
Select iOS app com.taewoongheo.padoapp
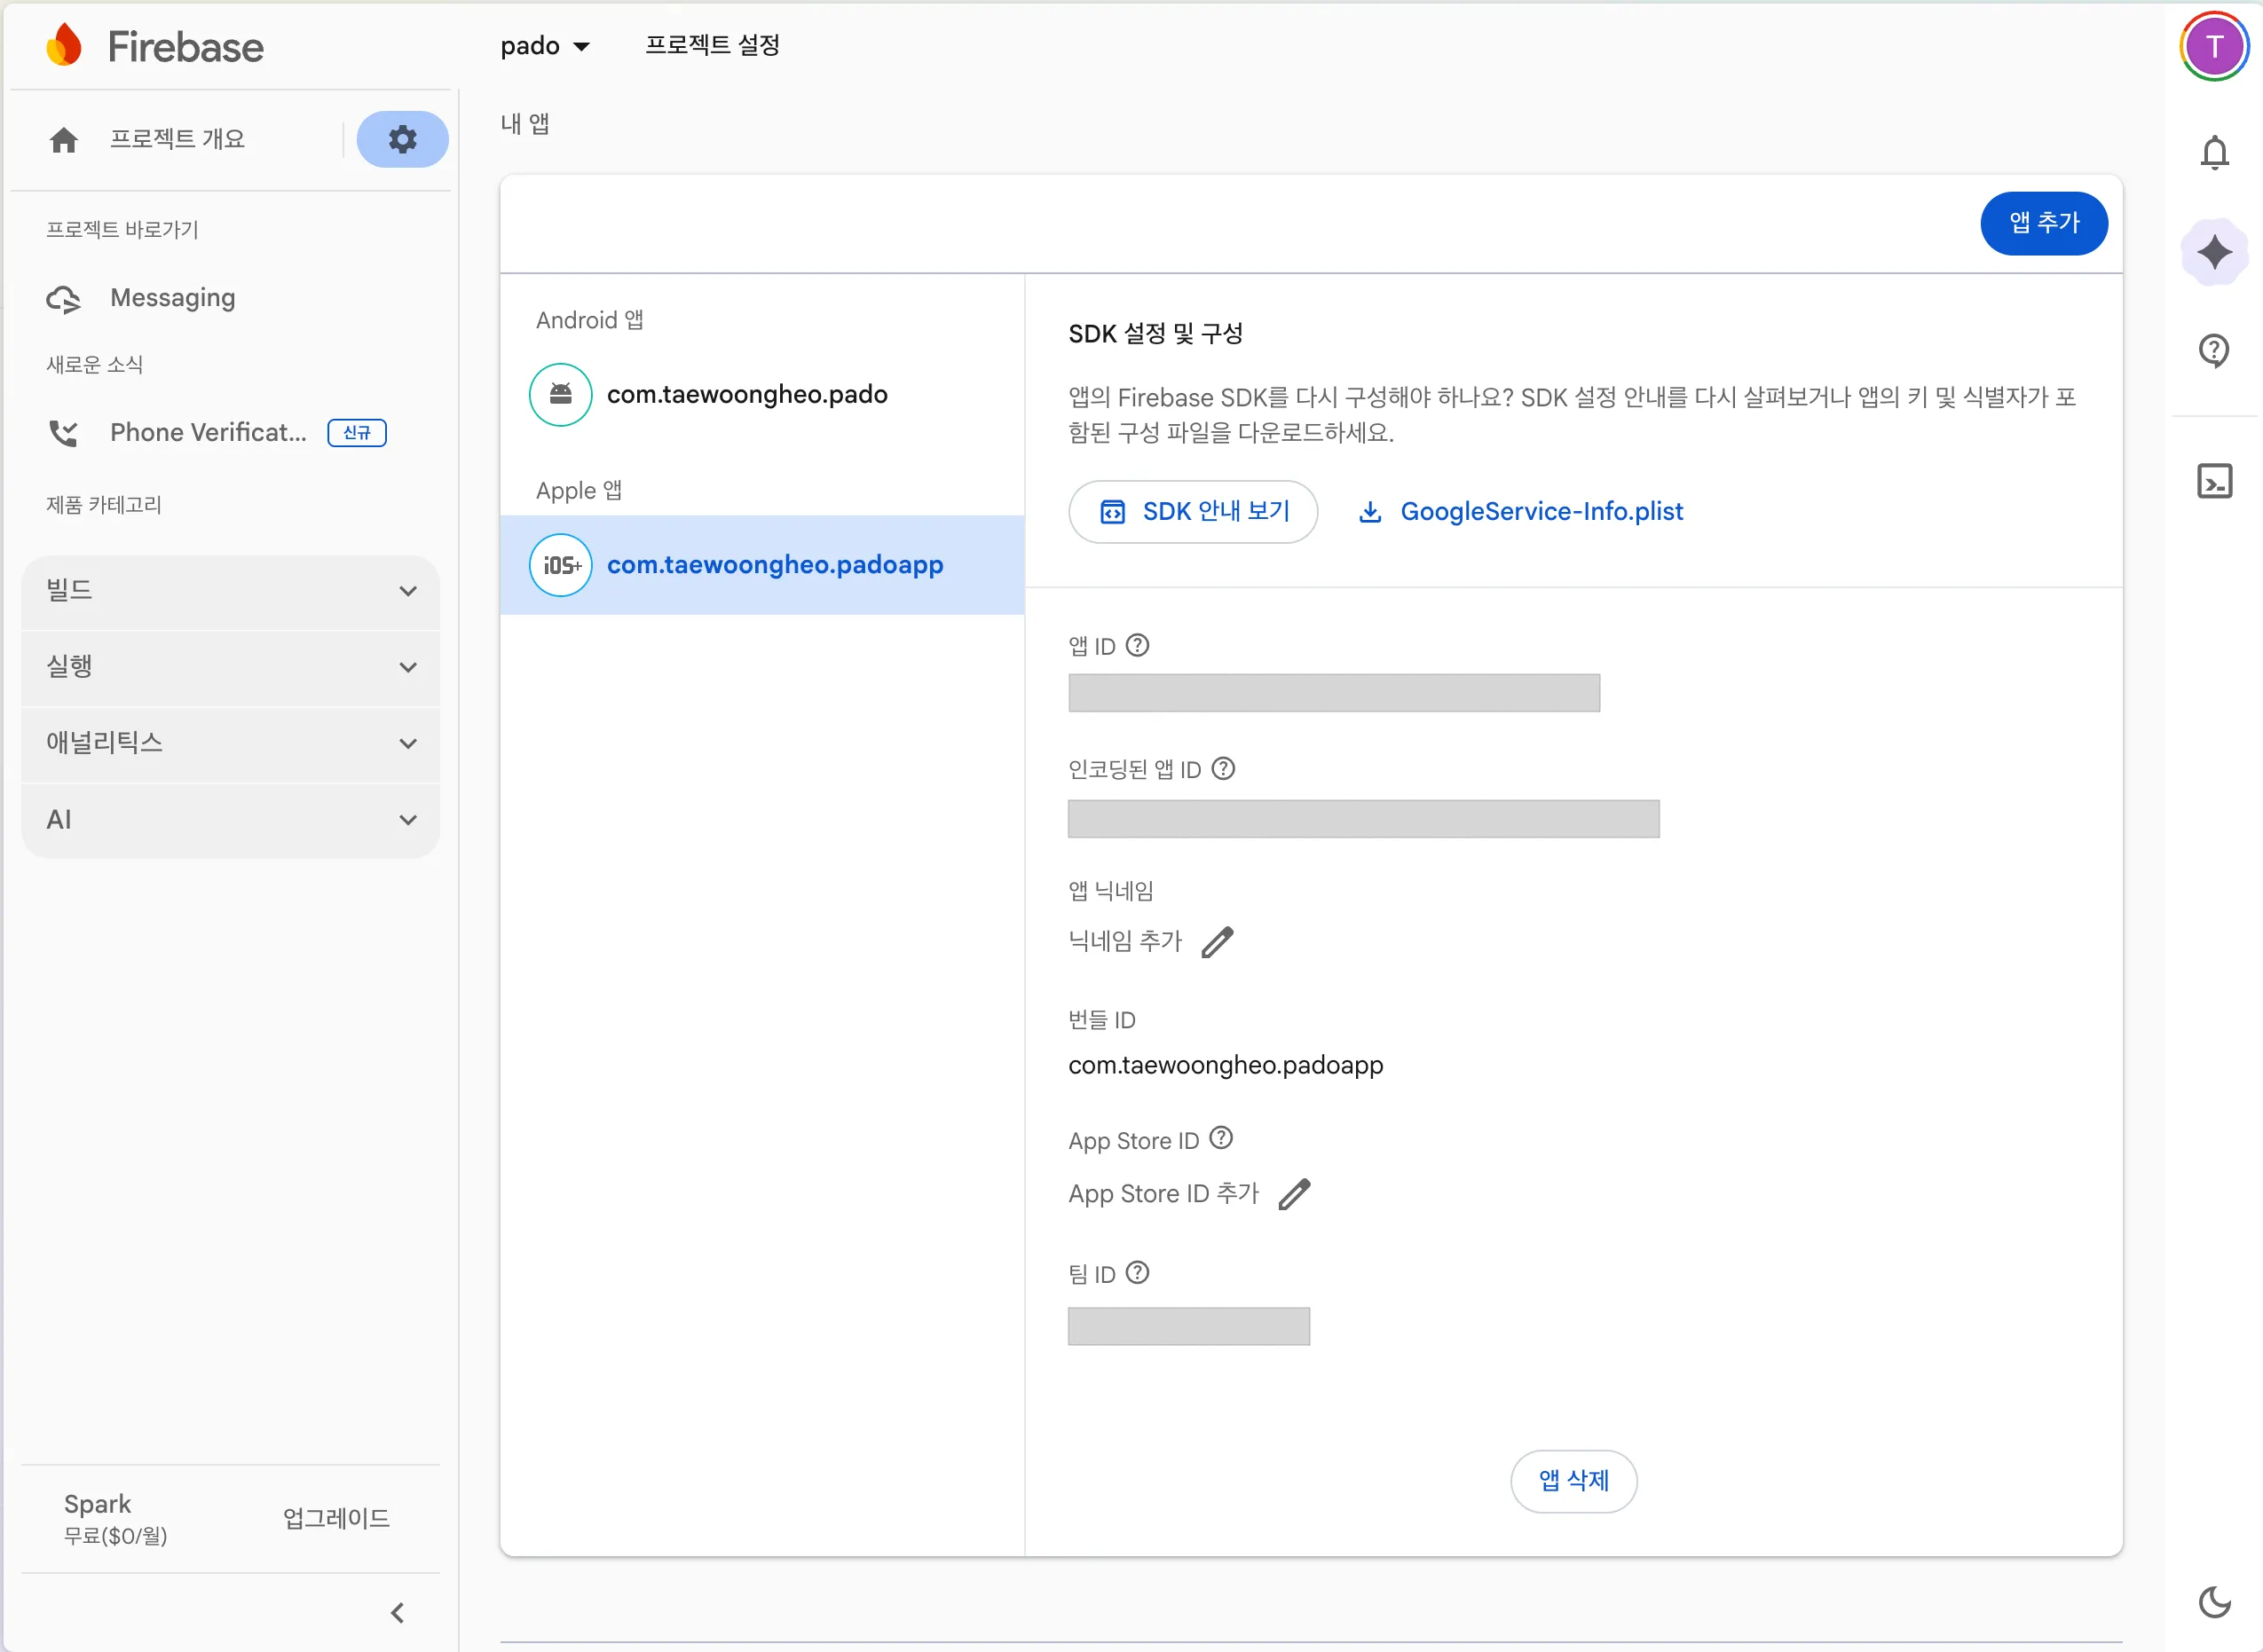[x=774, y=565]
